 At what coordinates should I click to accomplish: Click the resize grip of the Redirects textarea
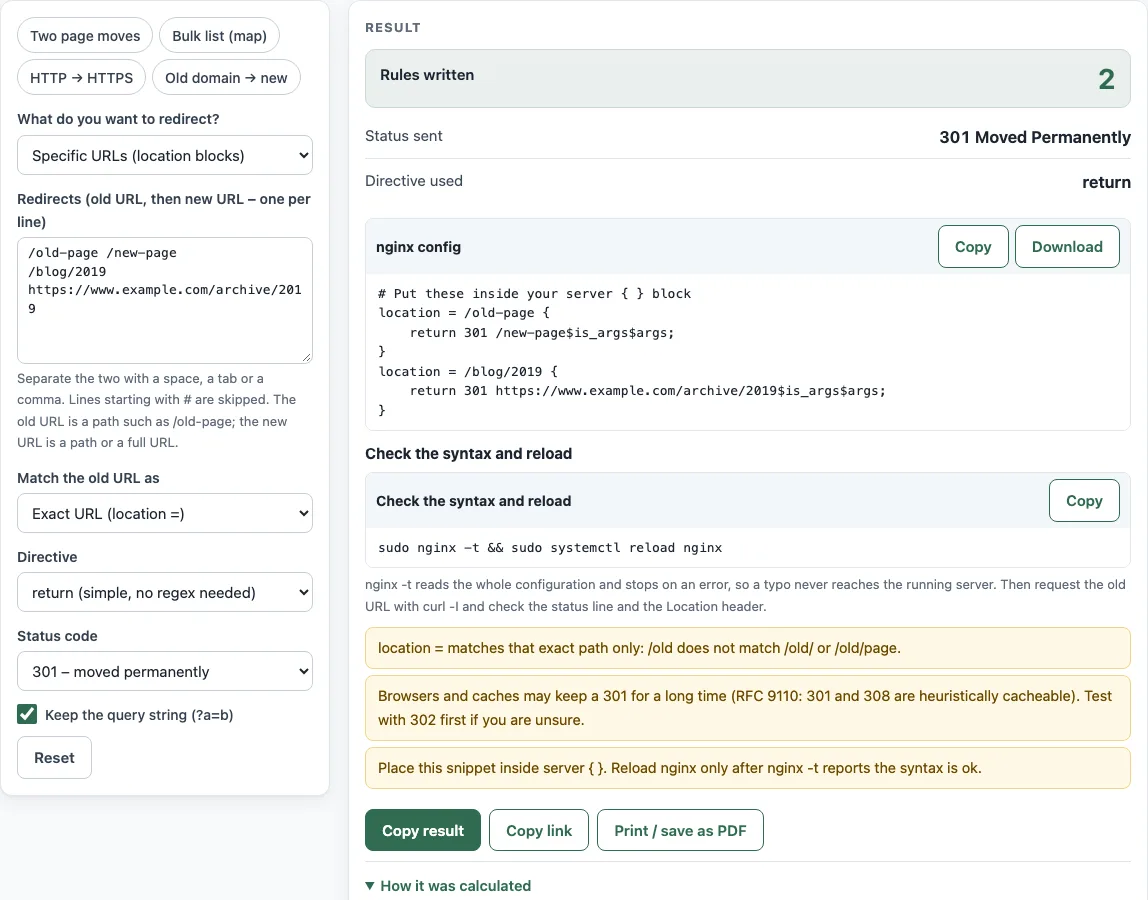(306, 357)
